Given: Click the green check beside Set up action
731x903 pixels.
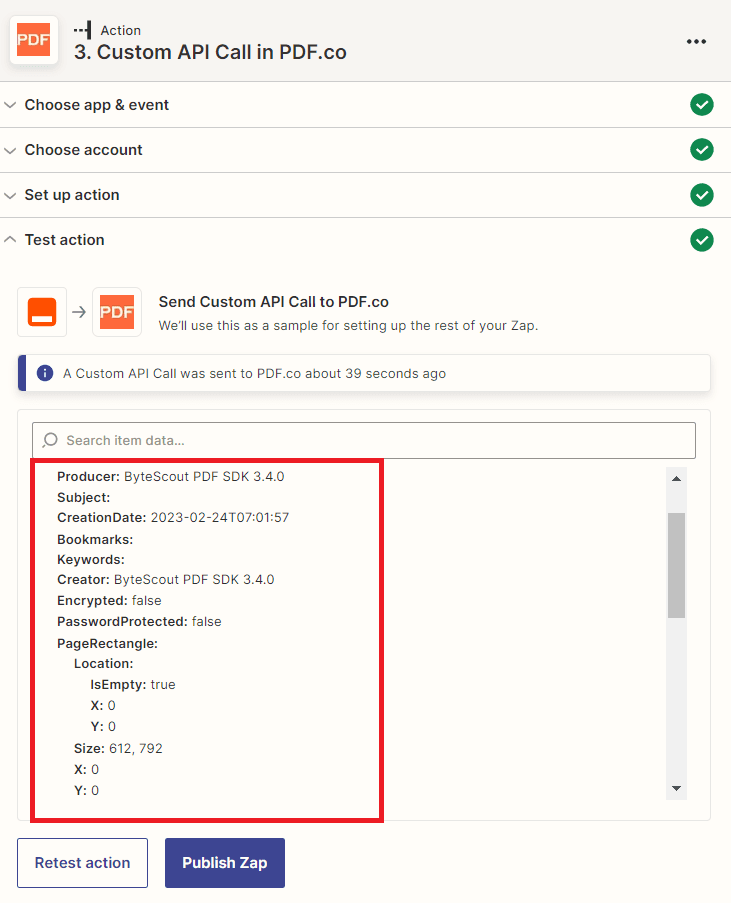Looking at the screenshot, I should tap(702, 195).
